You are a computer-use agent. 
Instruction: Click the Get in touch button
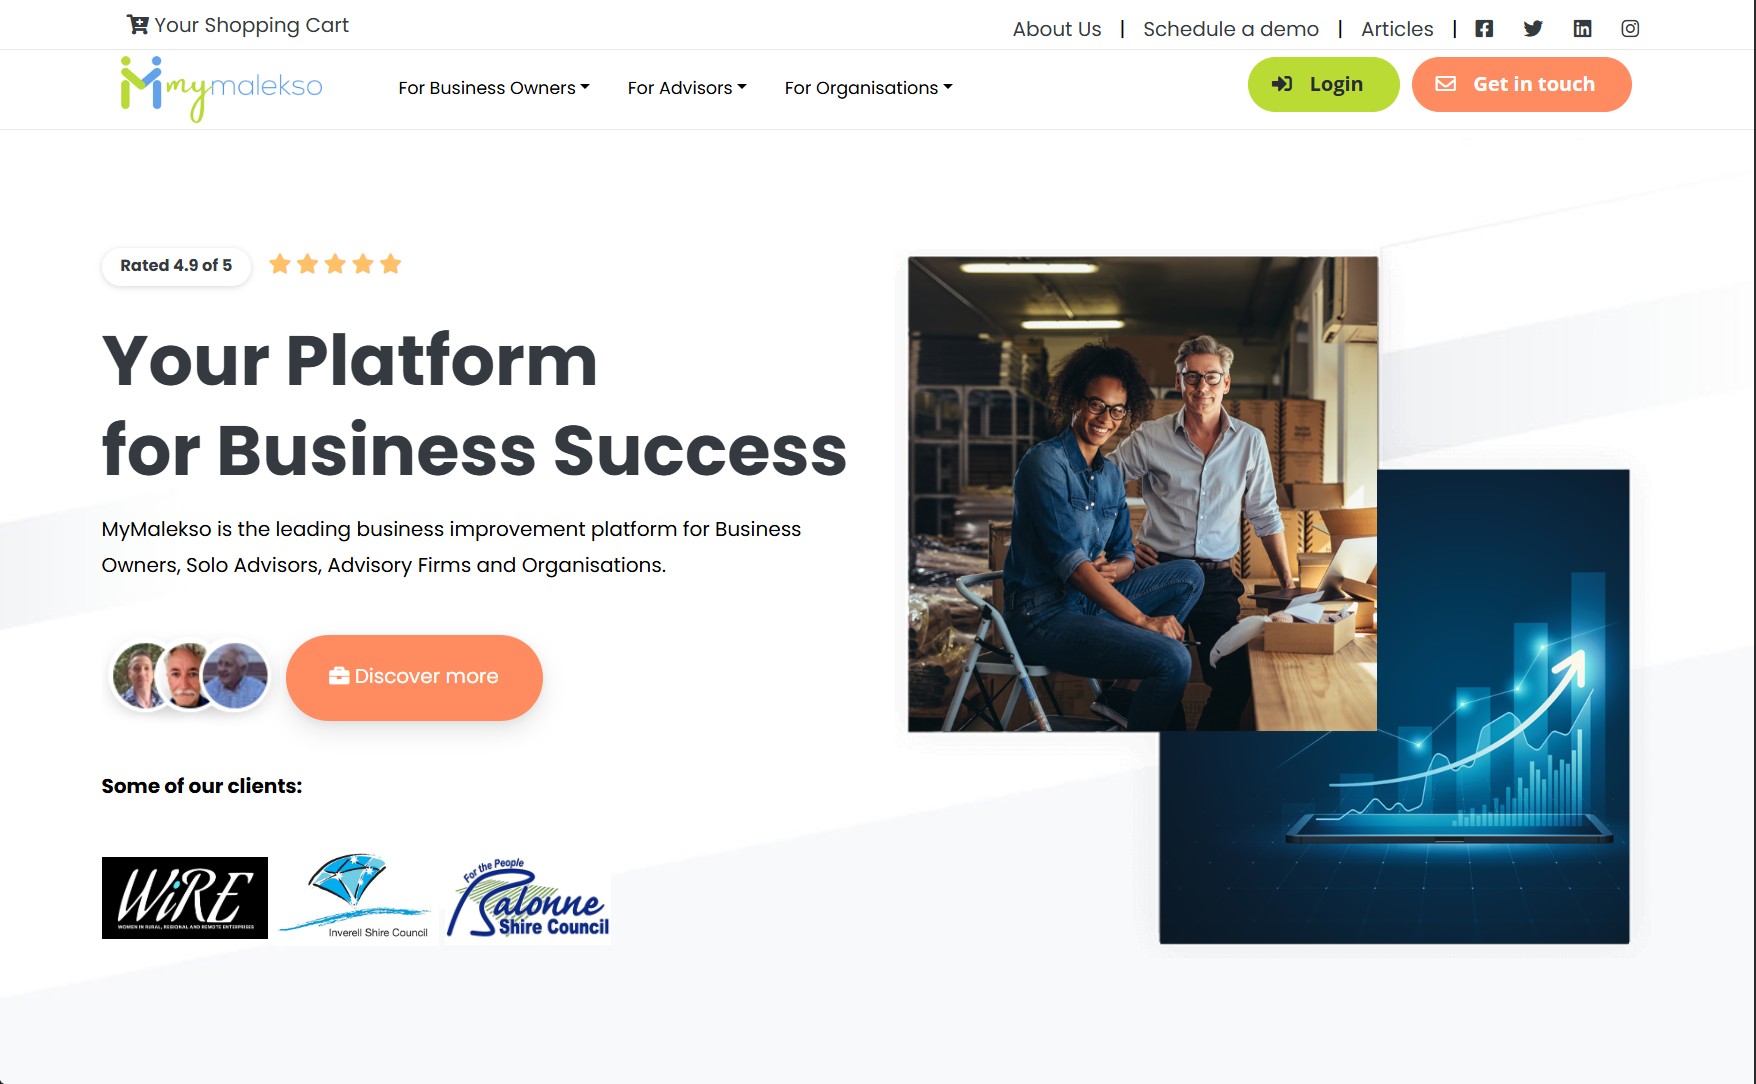(1521, 84)
